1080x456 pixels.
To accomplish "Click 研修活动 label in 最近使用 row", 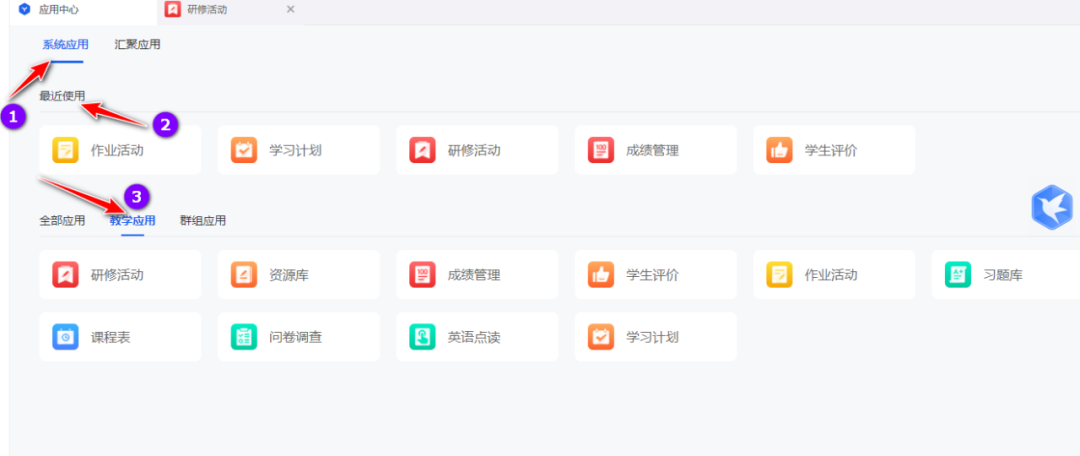I will (x=474, y=150).
